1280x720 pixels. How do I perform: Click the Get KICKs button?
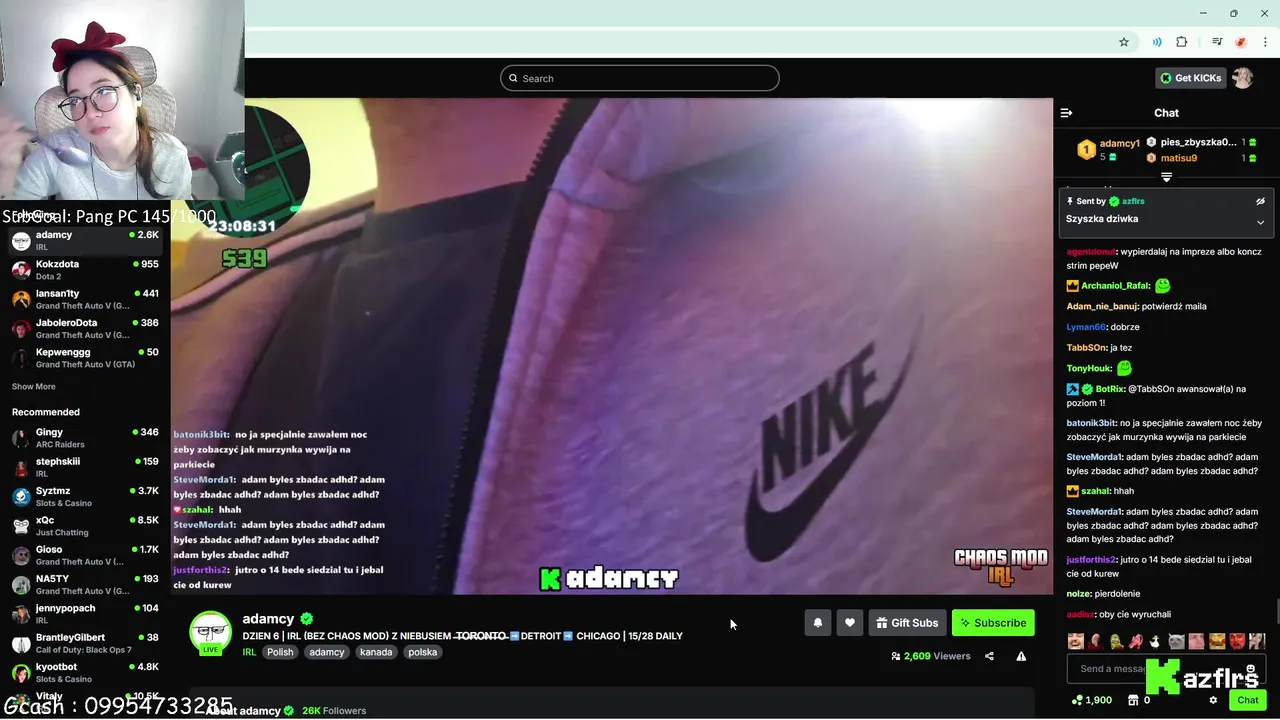click(1190, 78)
